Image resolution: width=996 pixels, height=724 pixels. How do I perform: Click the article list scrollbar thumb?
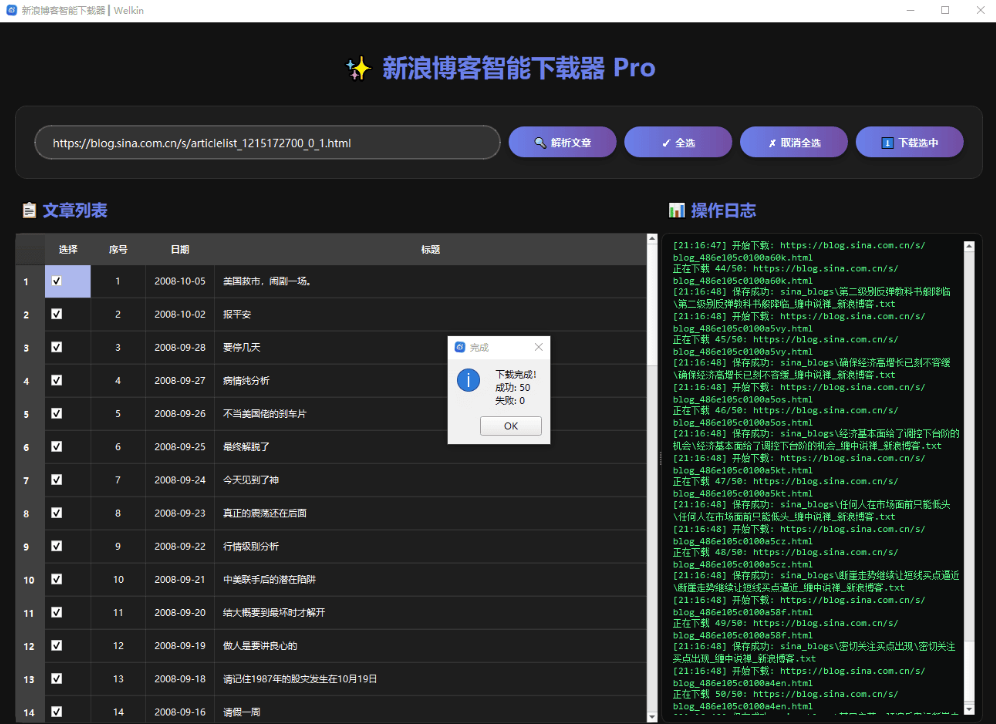pos(652,305)
